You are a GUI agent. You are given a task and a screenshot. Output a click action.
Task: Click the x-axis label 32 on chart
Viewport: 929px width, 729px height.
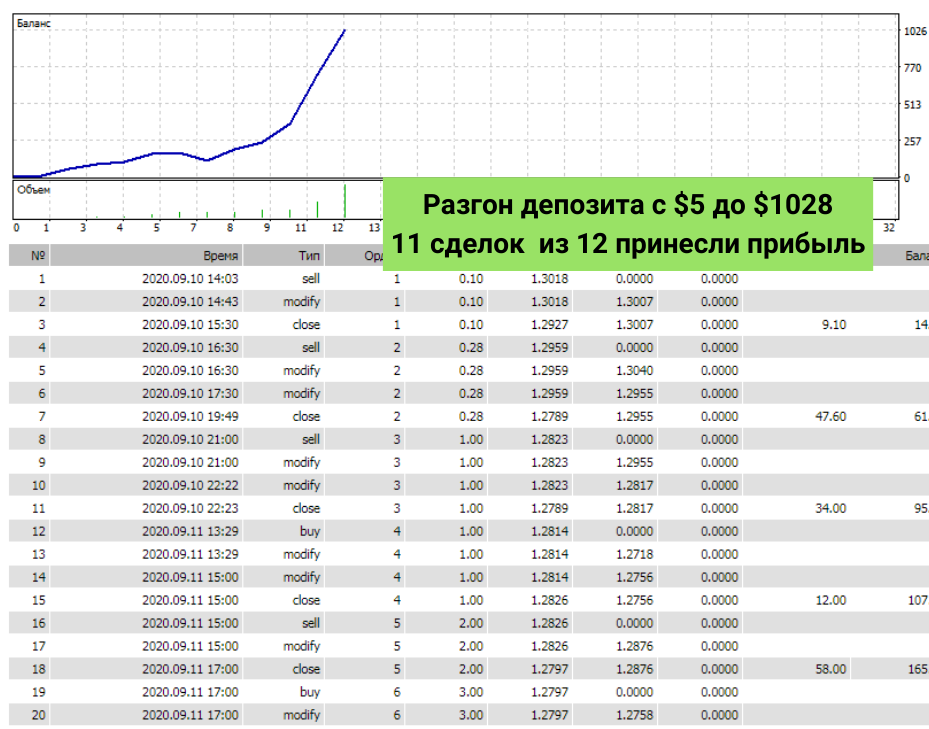tap(889, 228)
